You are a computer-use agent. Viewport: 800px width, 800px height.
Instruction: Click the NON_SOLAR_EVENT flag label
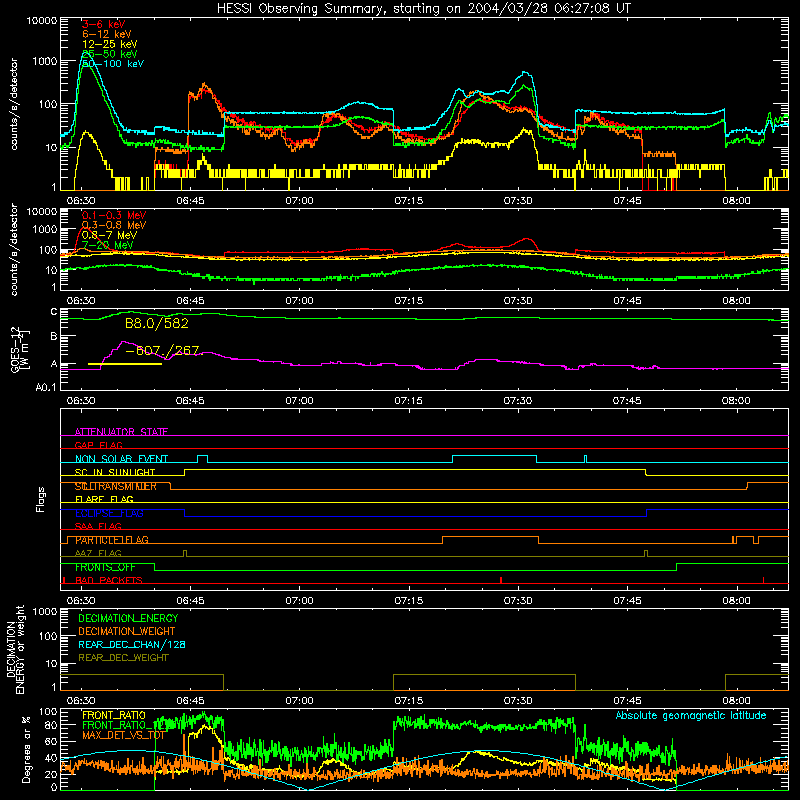(121, 459)
